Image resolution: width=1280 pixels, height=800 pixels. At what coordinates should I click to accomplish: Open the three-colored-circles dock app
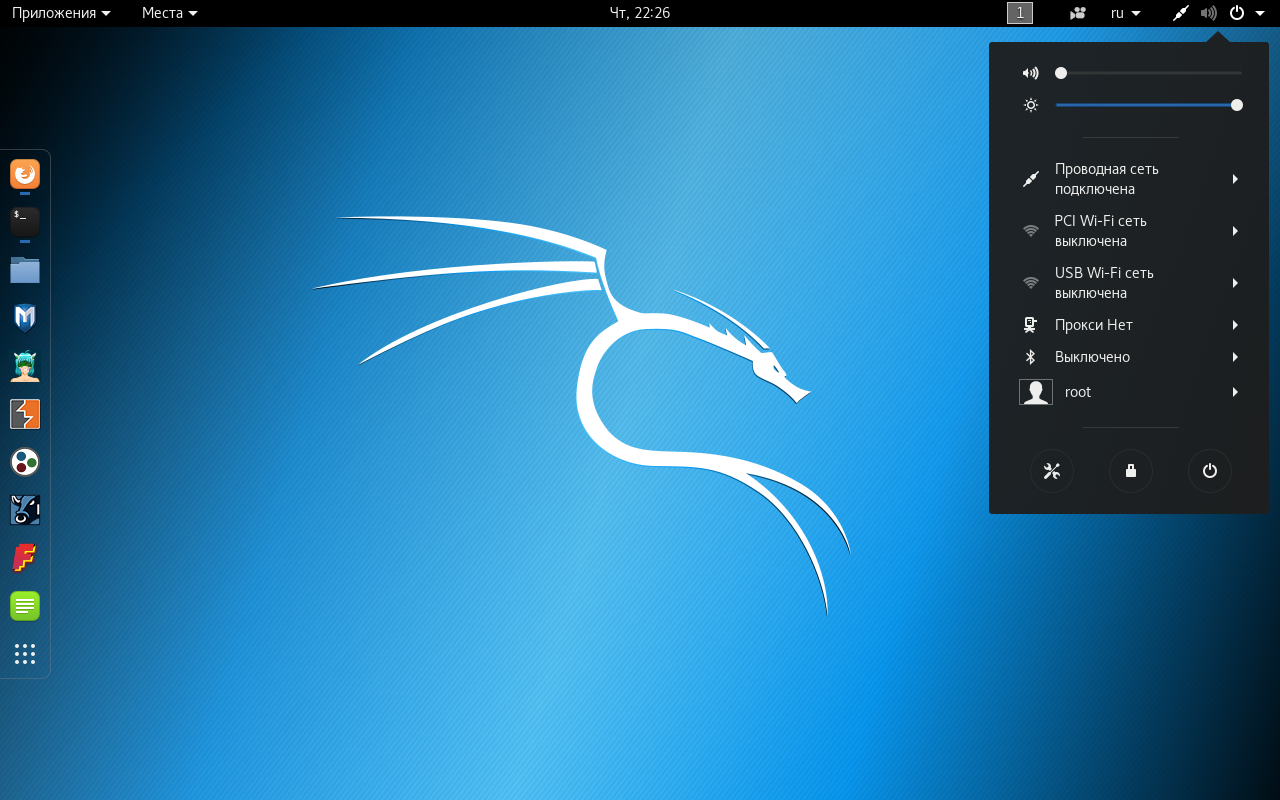25,462
